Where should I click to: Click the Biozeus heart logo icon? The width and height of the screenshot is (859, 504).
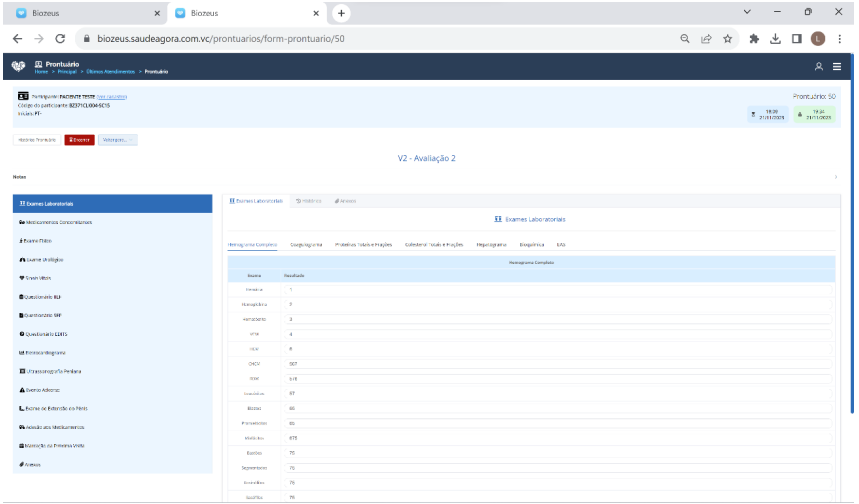(17, 66)
